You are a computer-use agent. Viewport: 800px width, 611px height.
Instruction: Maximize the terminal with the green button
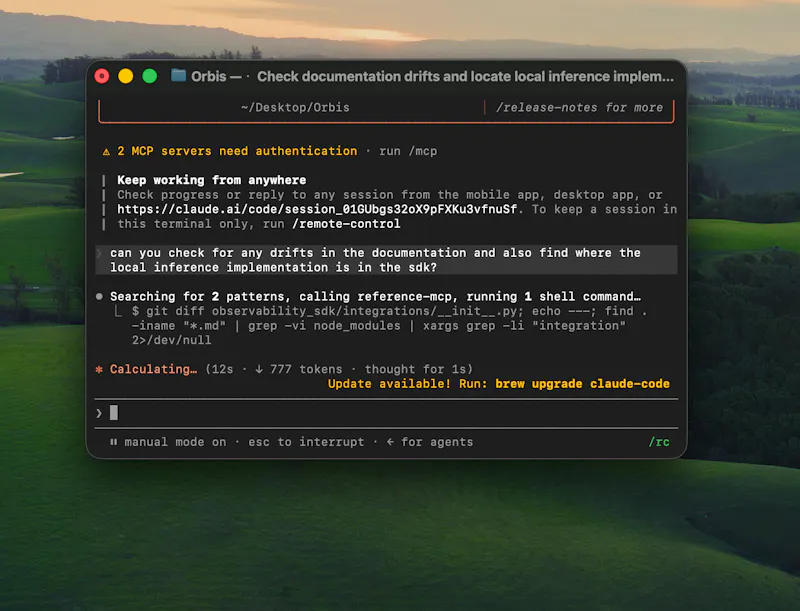(x=149, y=76)
